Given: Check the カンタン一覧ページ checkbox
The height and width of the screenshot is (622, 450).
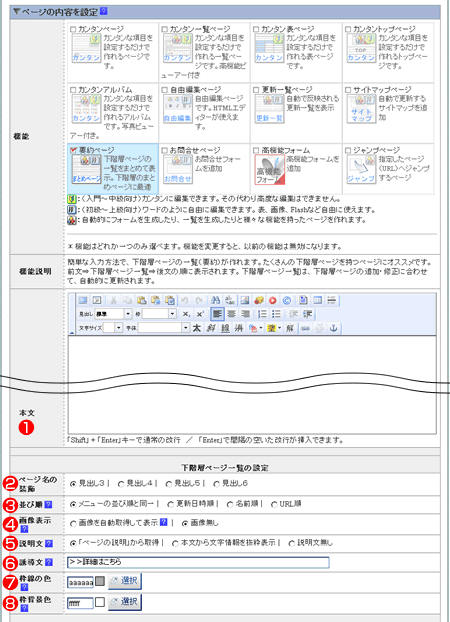Looking at the screenshot, I should pyautogui.click(x=165, y=29).
